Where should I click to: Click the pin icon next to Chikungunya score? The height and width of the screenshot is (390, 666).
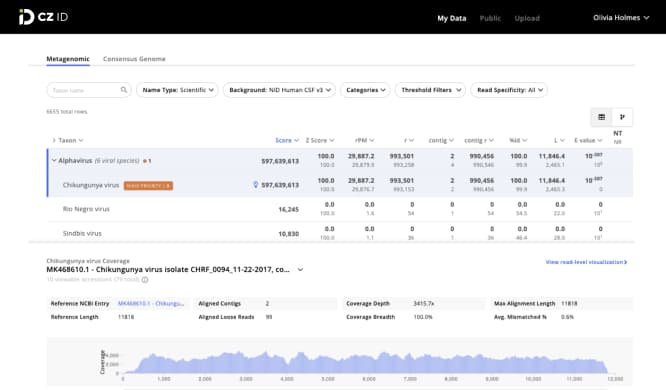(x=255, y=185)
